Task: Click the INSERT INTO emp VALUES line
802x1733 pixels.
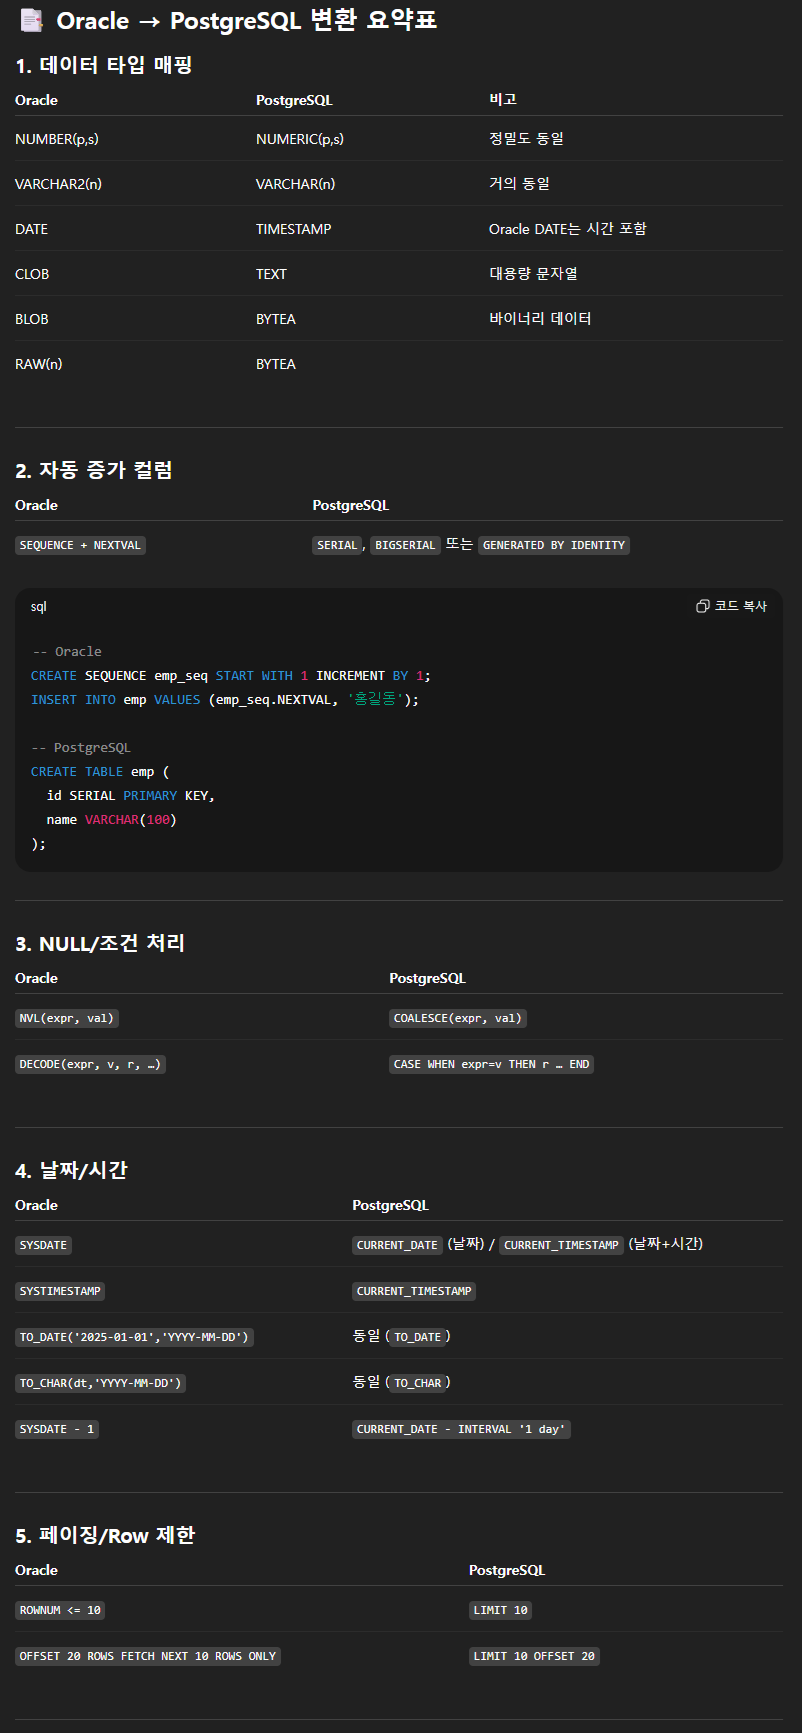Action: tap(225, 699)
